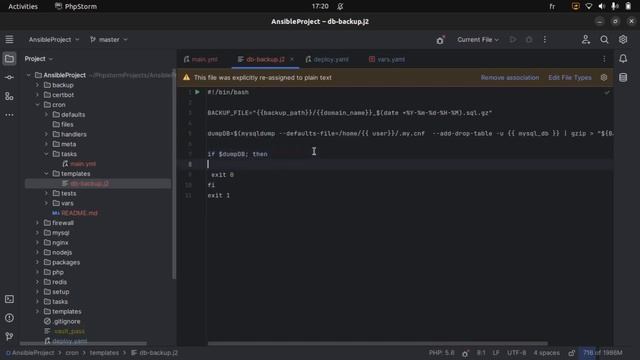
Task: Click status bar debug listener icon next to PHP
Action: click(x=465, y=353)
